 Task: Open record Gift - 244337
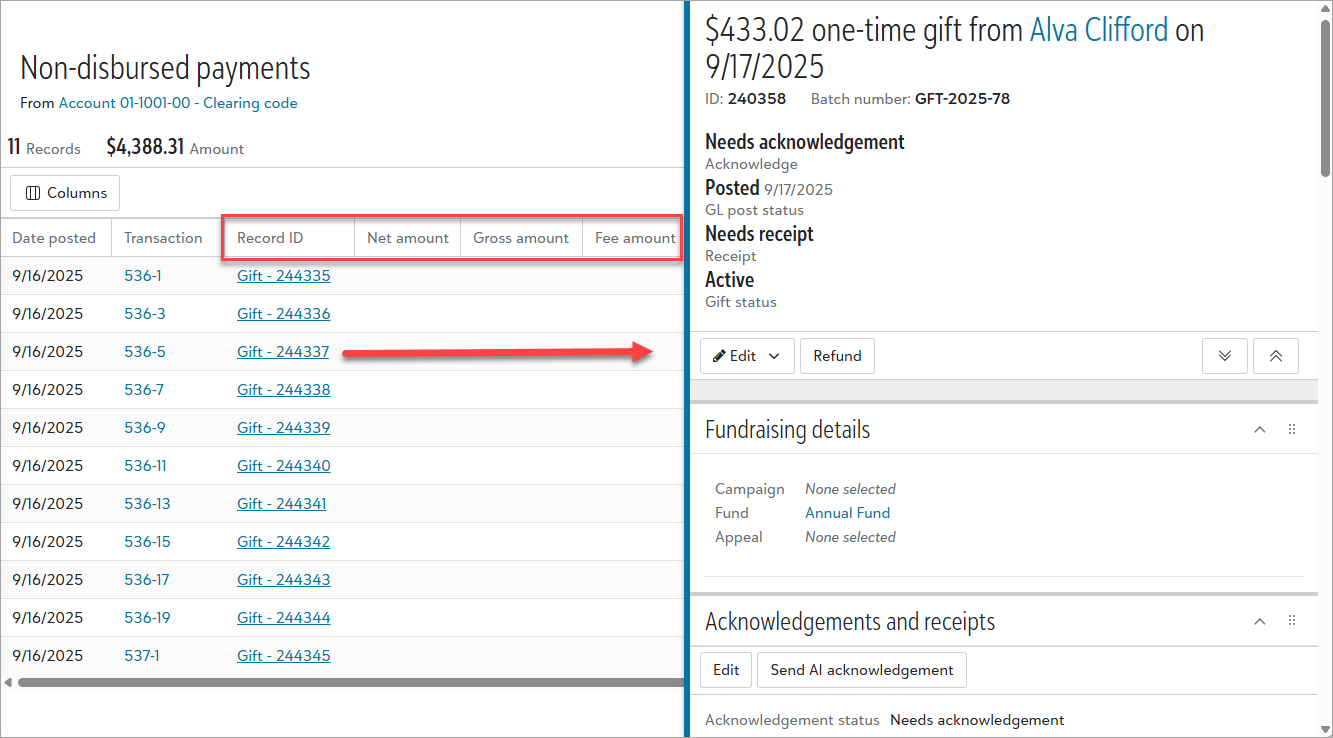[283, 352]
